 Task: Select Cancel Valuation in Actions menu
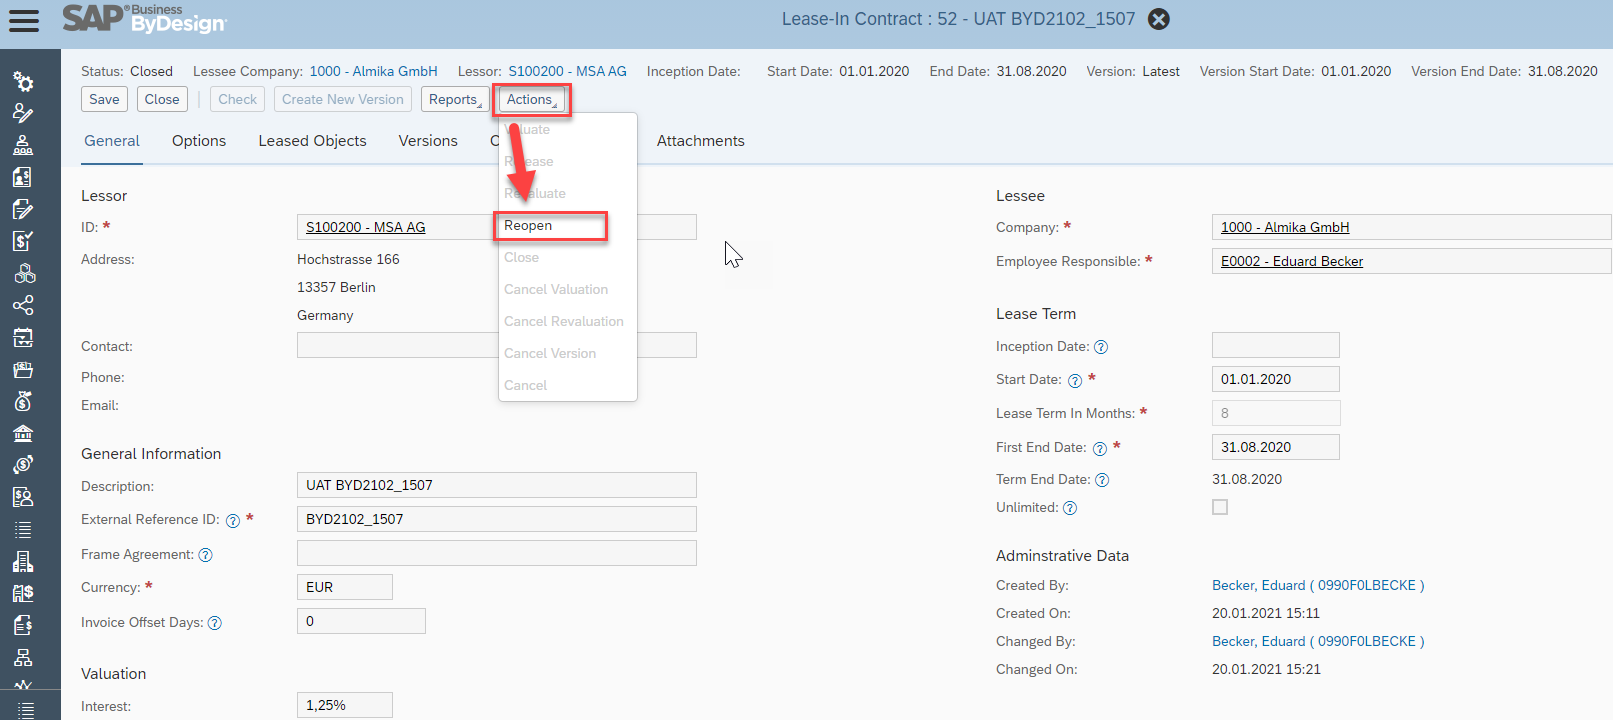tap(556, 290)
